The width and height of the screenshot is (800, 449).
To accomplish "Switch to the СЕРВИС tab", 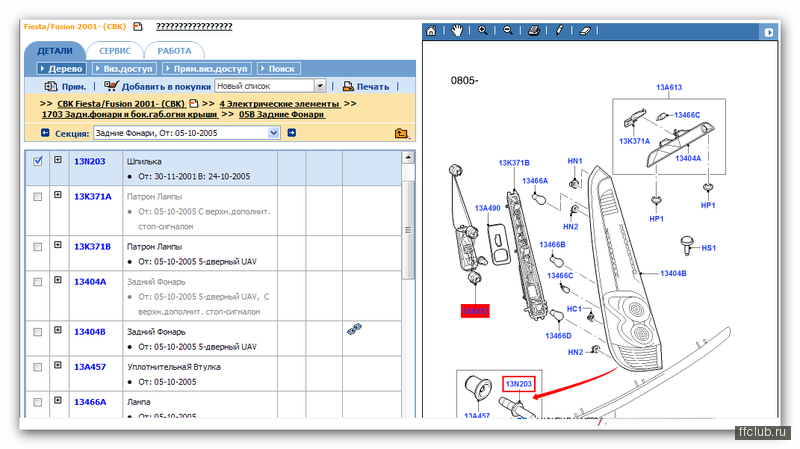I will [x=115, y=51].
